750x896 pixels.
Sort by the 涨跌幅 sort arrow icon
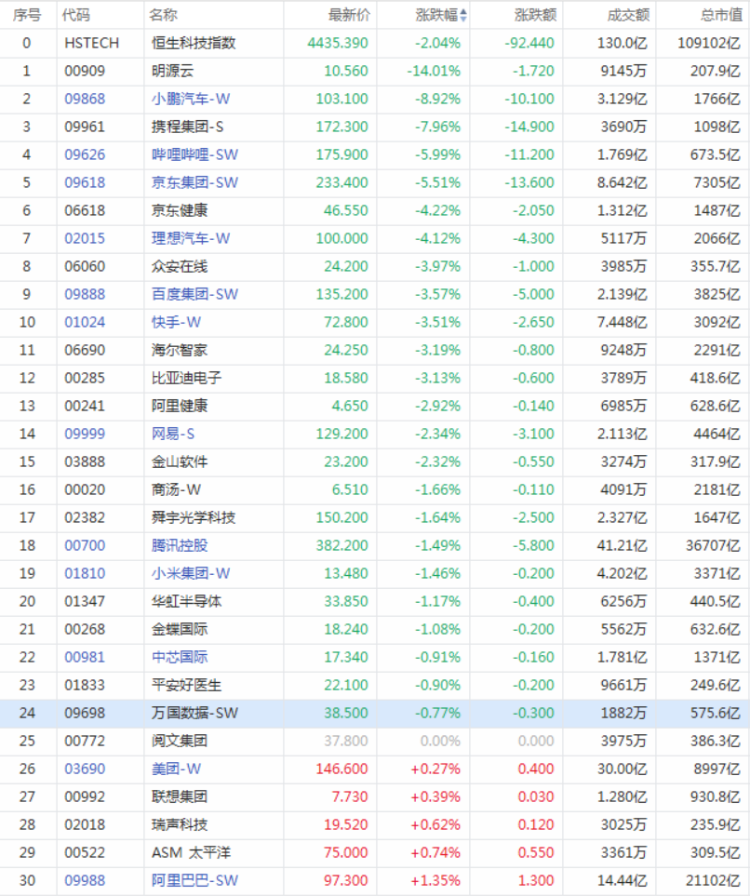tap(463, 15)
